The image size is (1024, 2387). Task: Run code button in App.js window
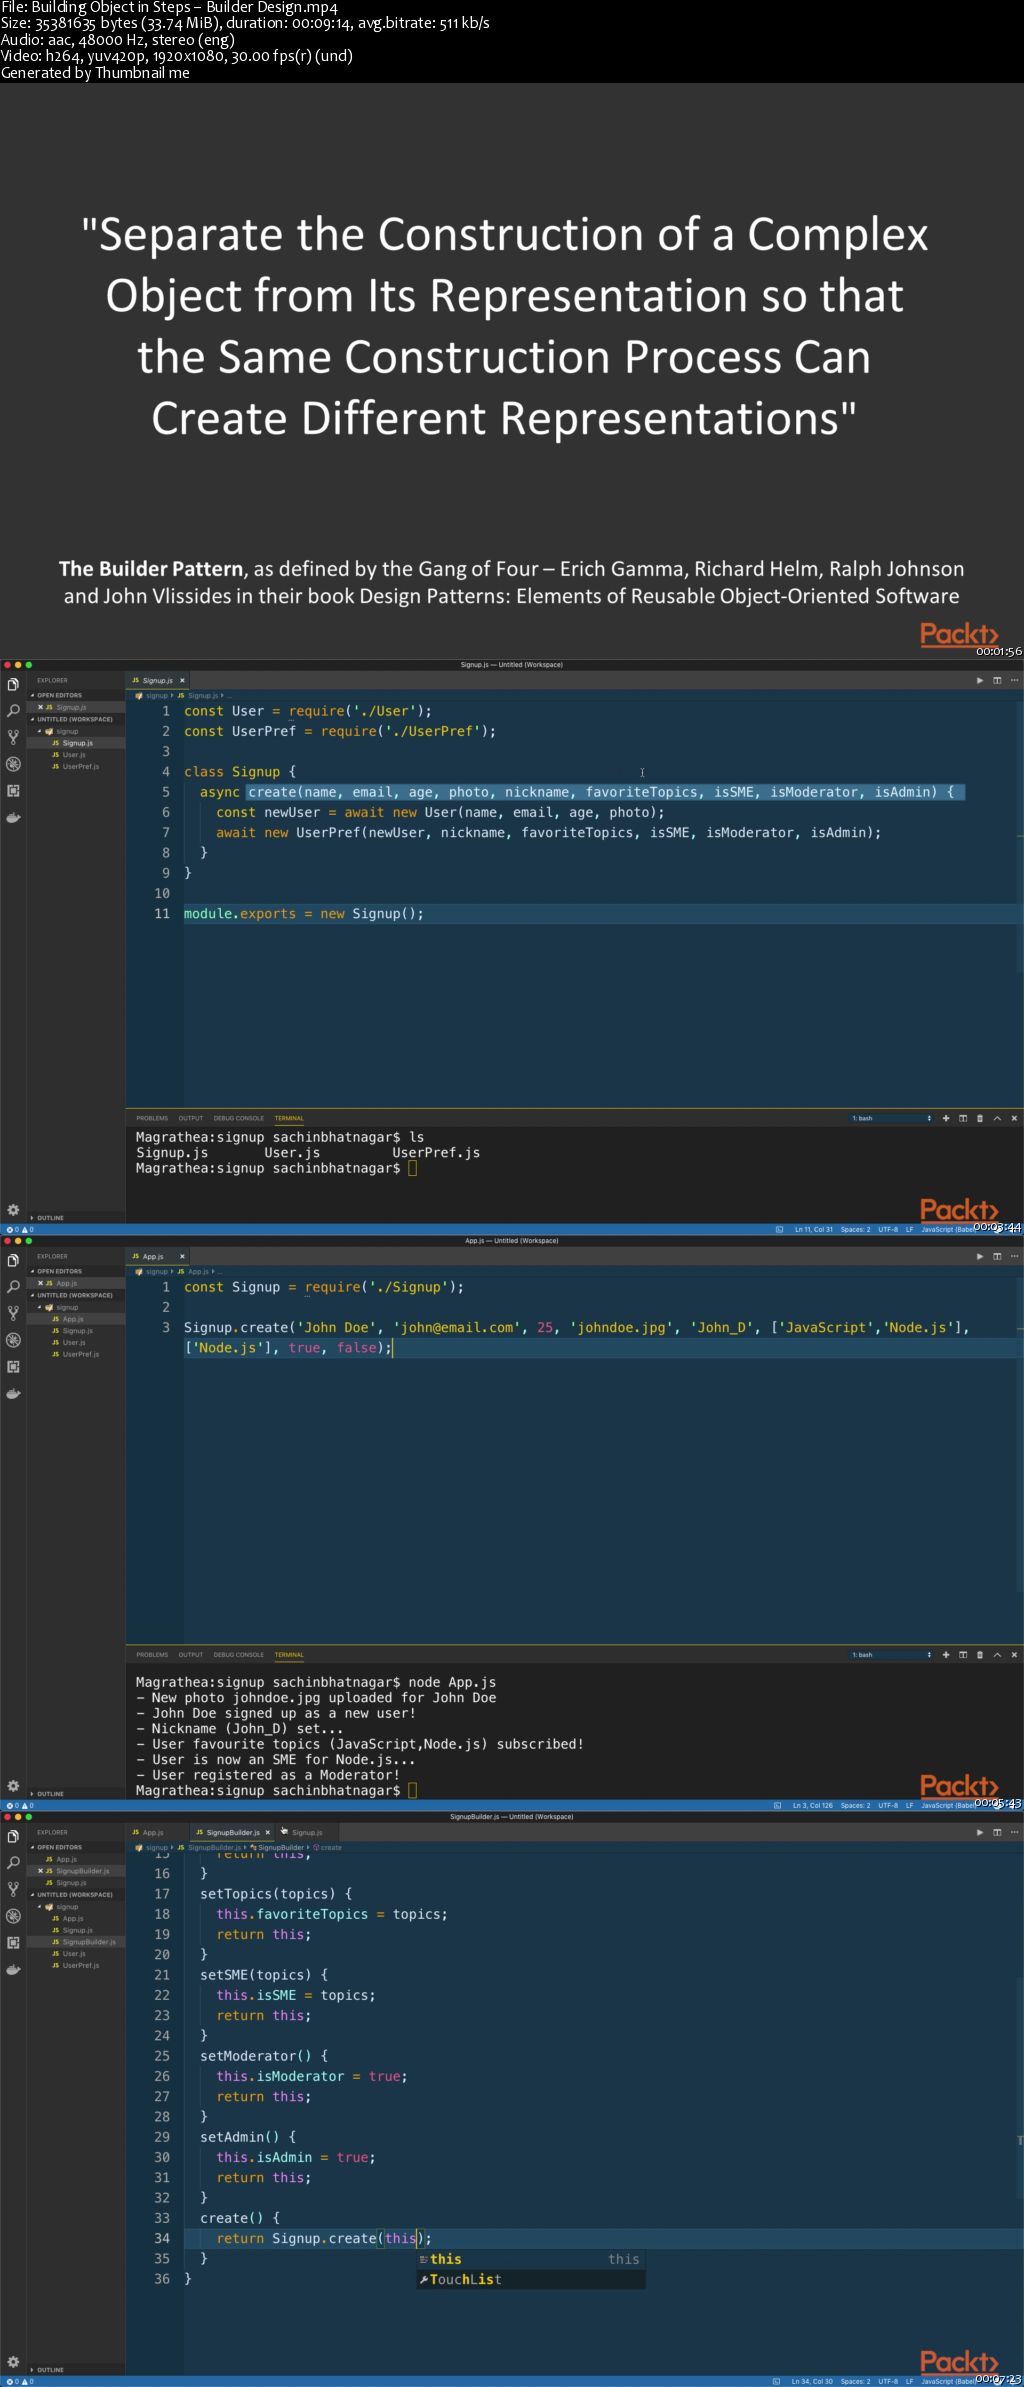[x=980, y=1256]
